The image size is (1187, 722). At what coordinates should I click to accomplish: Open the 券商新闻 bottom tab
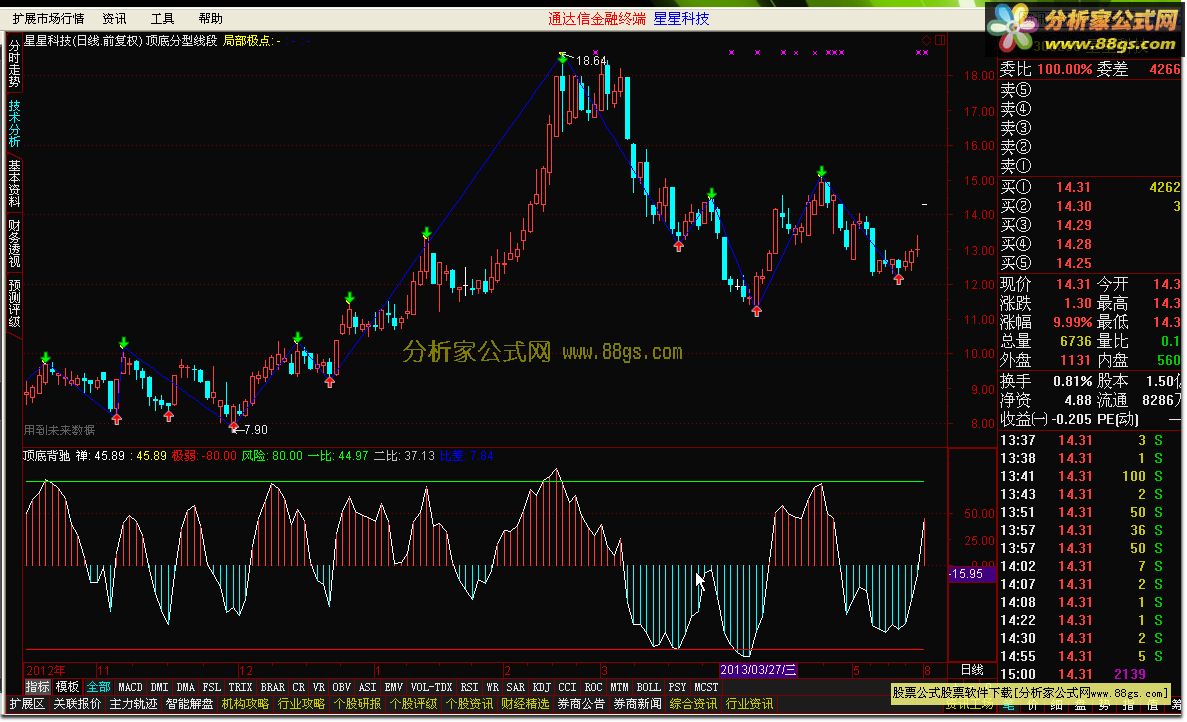[637, 704]
